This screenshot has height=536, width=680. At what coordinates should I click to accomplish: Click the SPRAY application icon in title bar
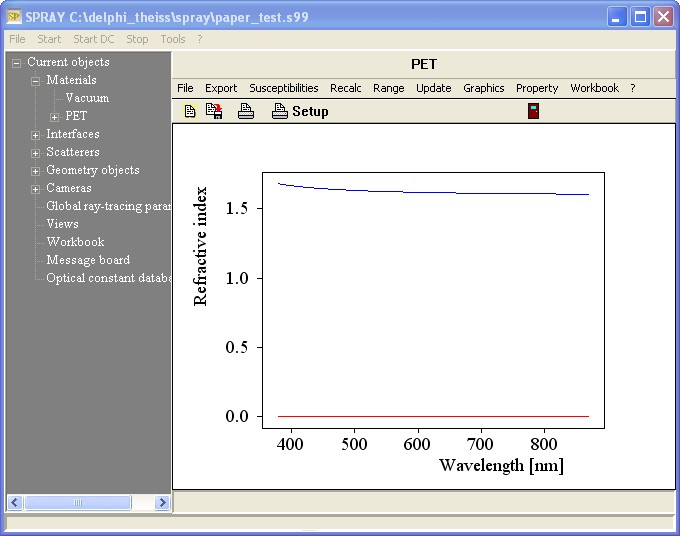(x=15, y=16)
